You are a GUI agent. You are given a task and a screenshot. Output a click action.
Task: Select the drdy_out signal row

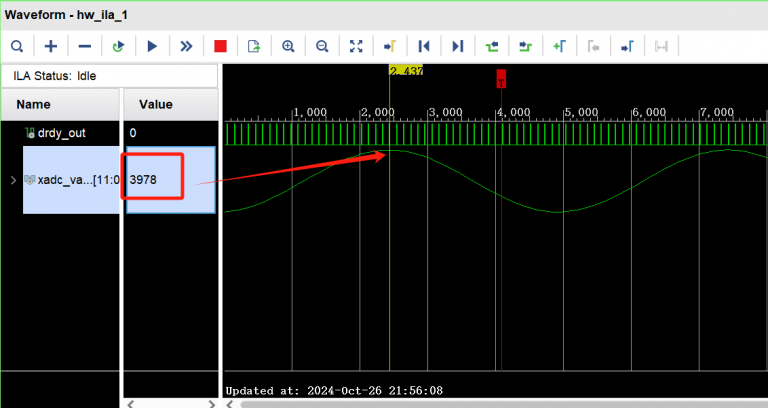[62, 133]
